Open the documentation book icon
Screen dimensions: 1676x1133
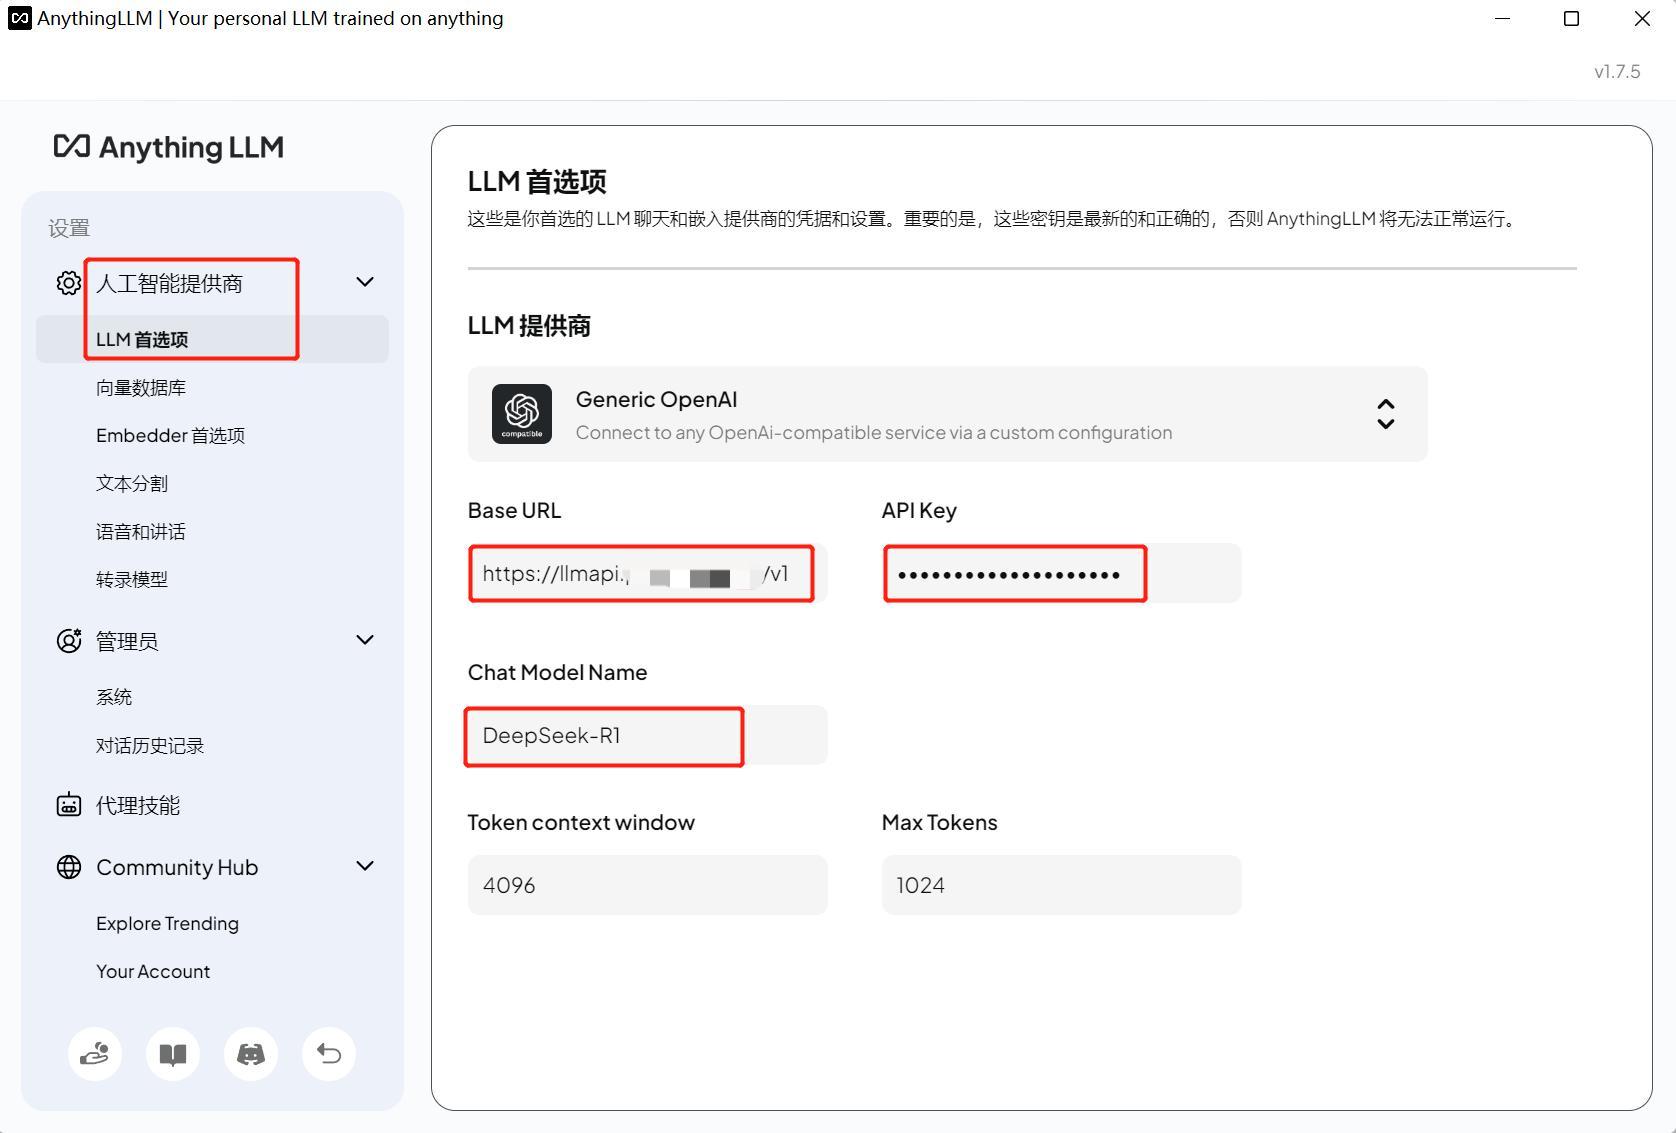pos(173,1054)
